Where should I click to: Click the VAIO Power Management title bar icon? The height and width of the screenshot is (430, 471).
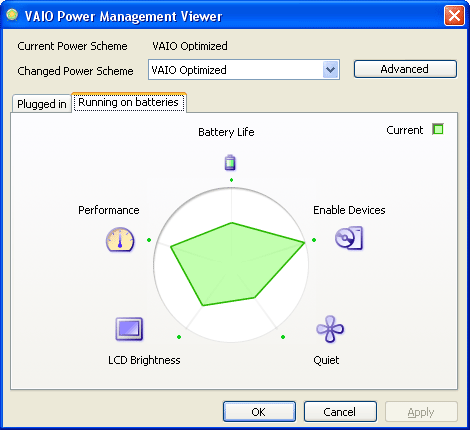pyautogui.click(x=12, y=15)
